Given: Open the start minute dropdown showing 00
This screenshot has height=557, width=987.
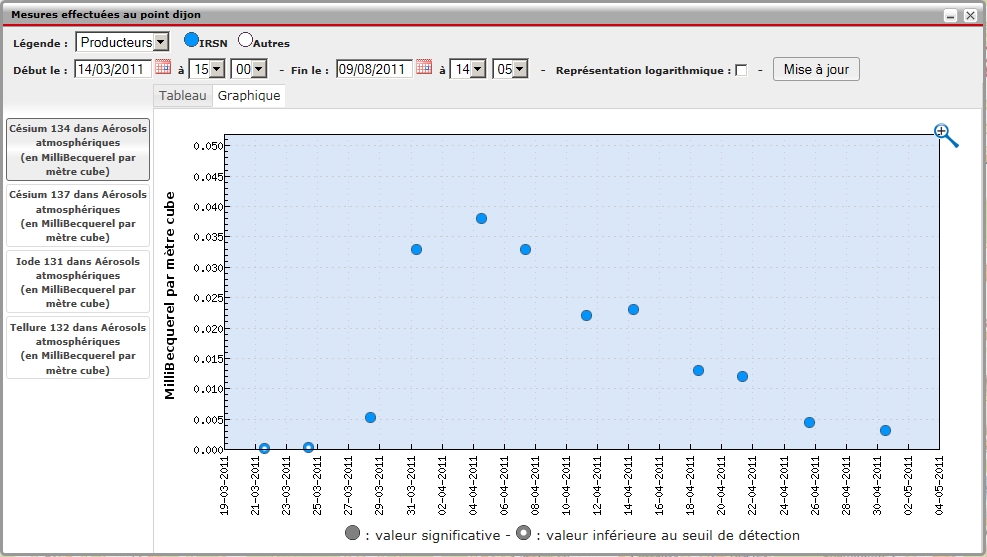Looking at the screenshot, I should pos(249,69).
